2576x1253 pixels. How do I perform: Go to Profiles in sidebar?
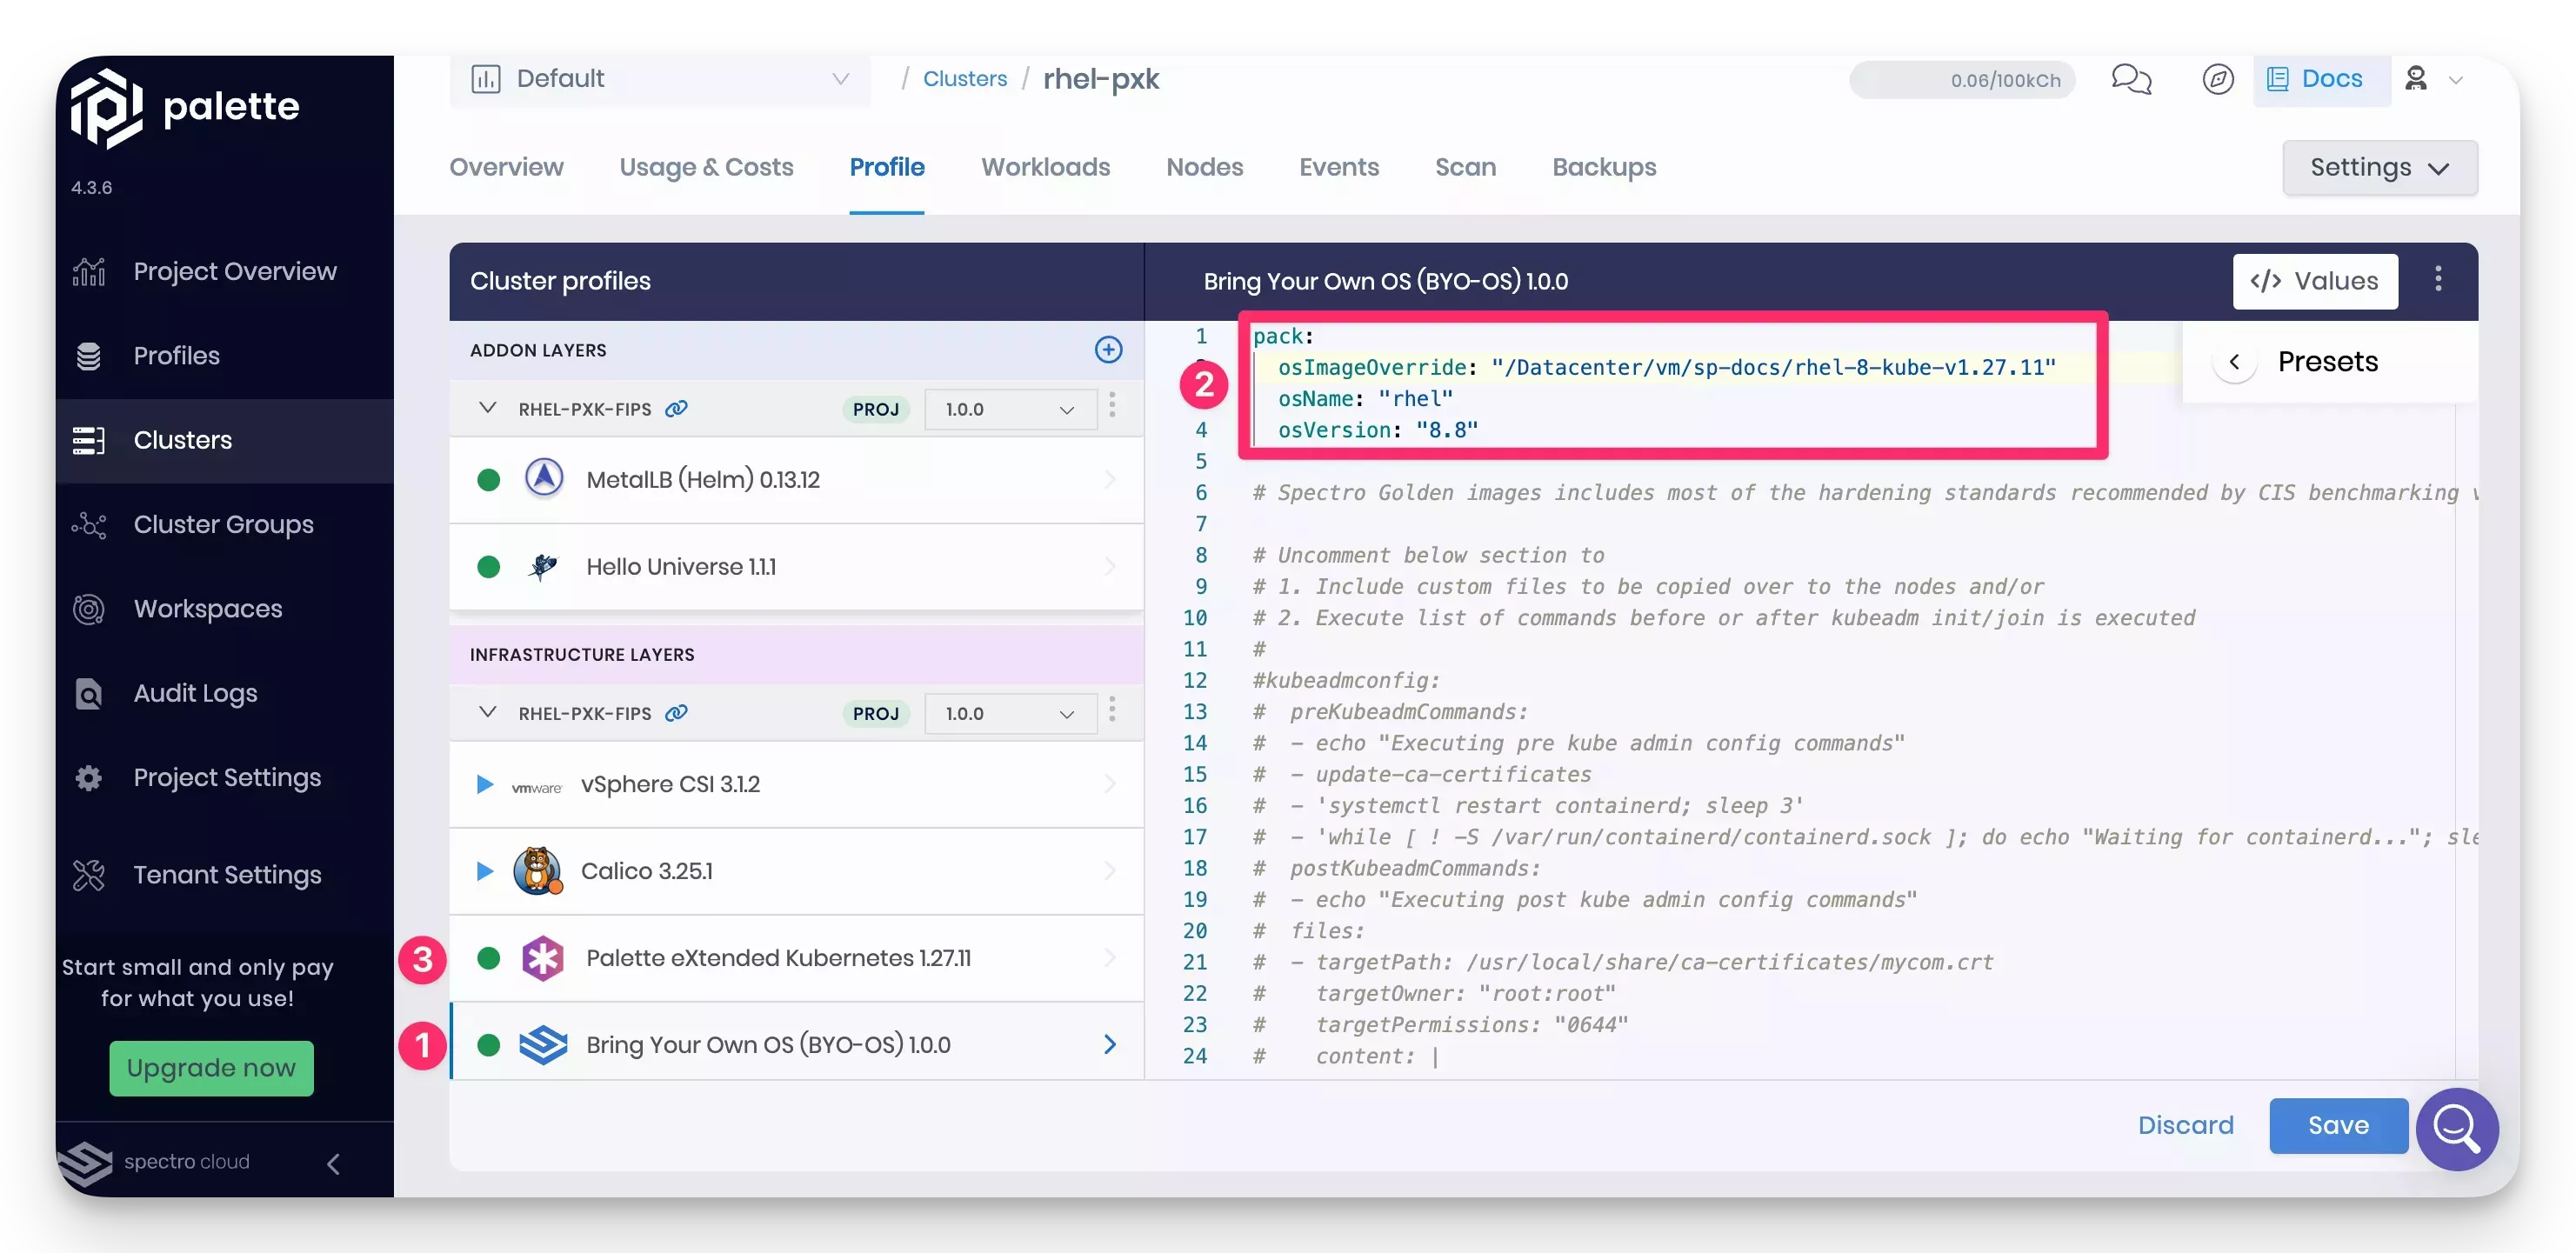[x=225, y=355]
